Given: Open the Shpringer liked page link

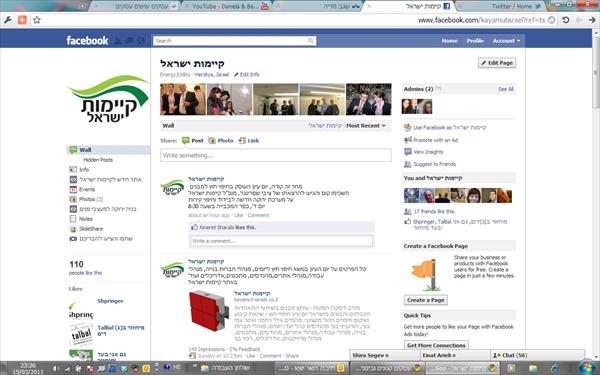Looking at the screenshot, I should pos(110,301).
